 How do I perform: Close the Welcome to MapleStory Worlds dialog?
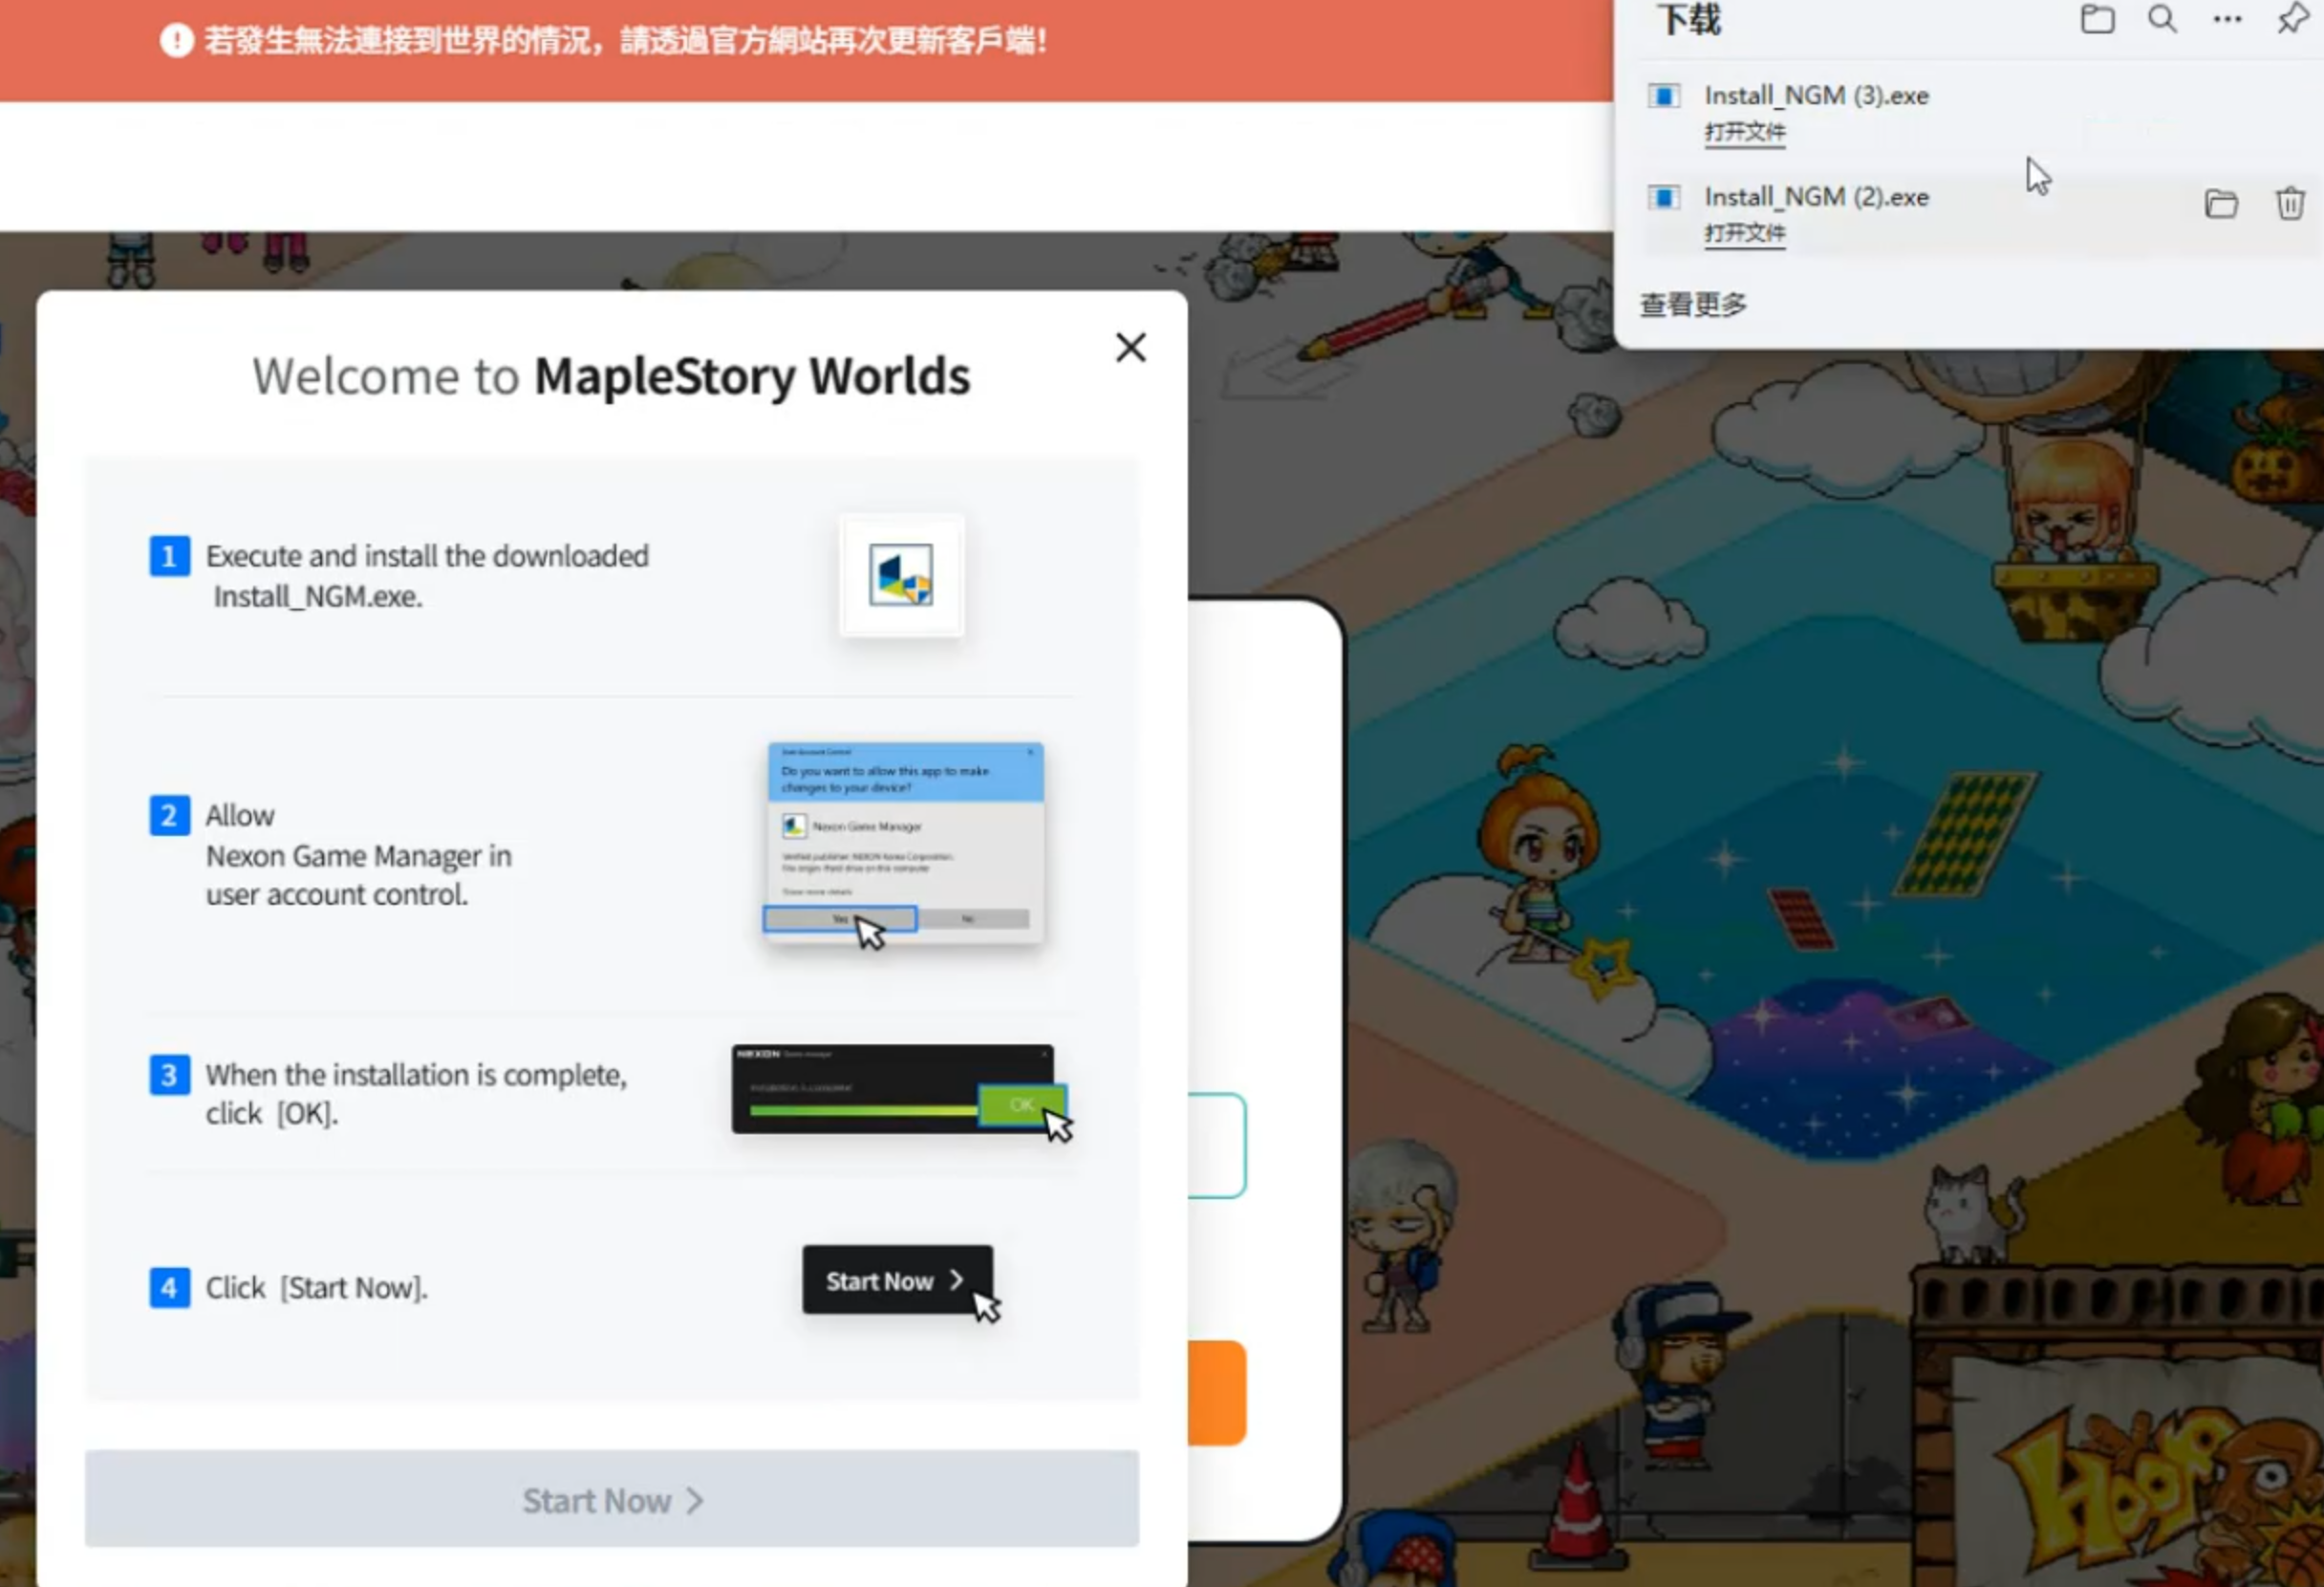pos(1130,348)
